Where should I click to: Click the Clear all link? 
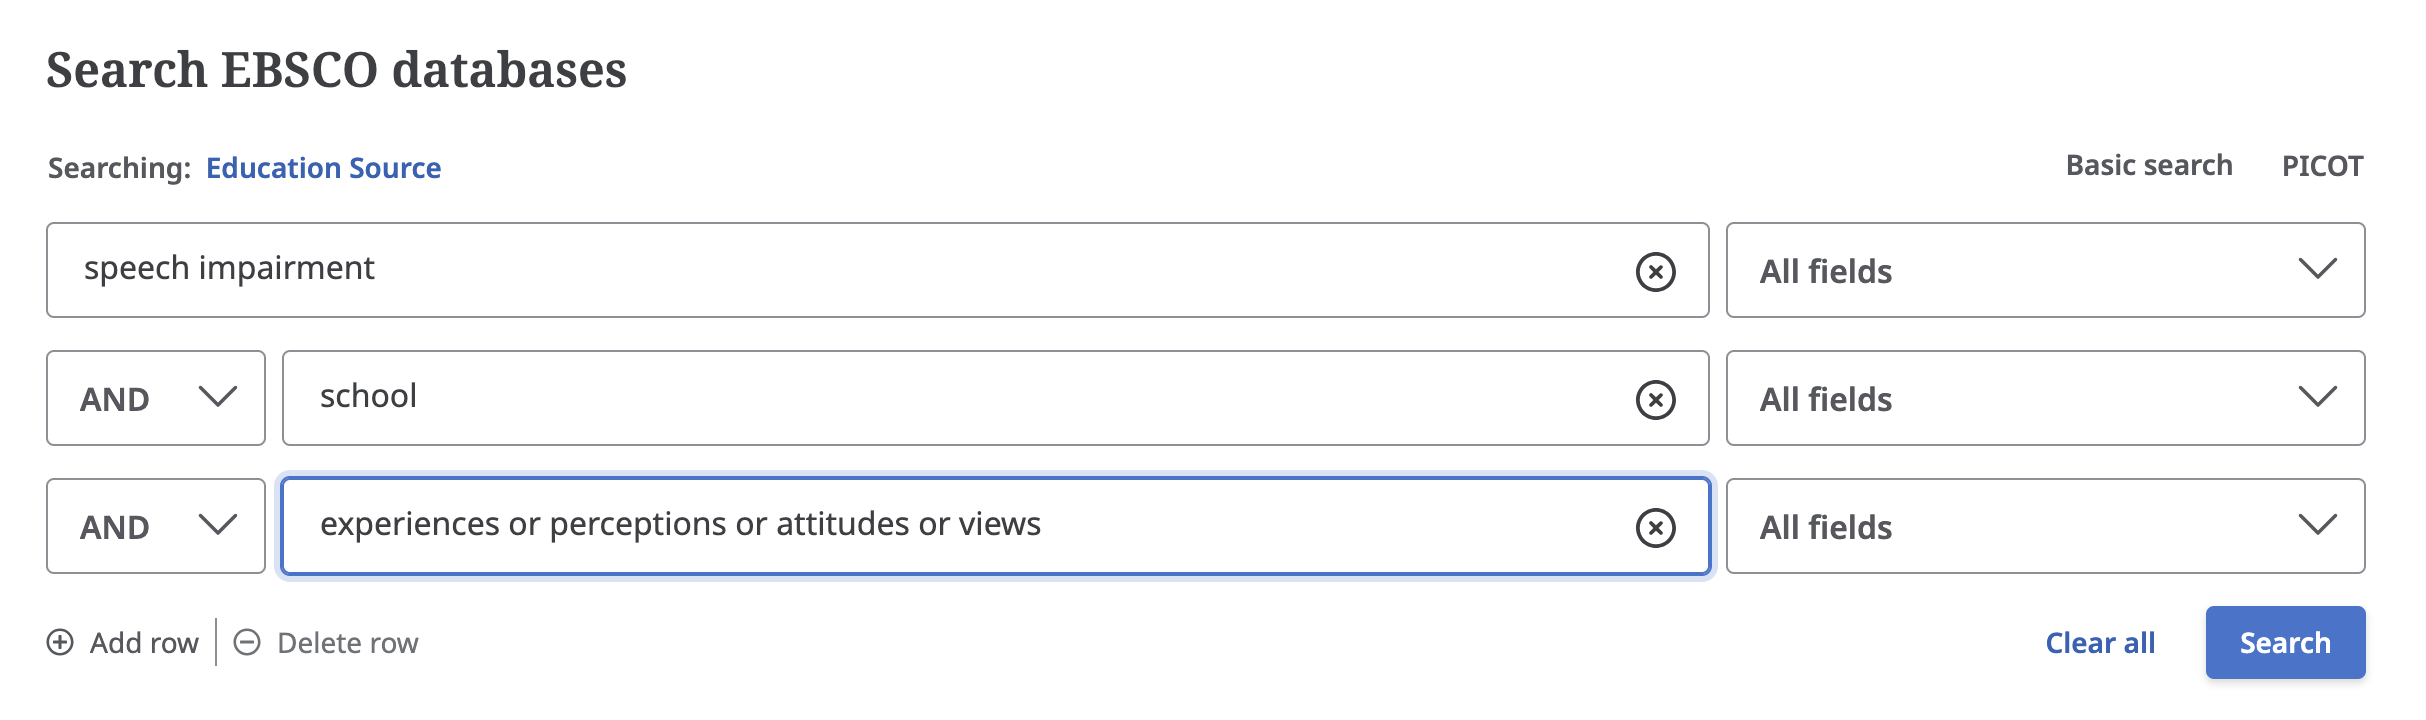(2100, 643)
